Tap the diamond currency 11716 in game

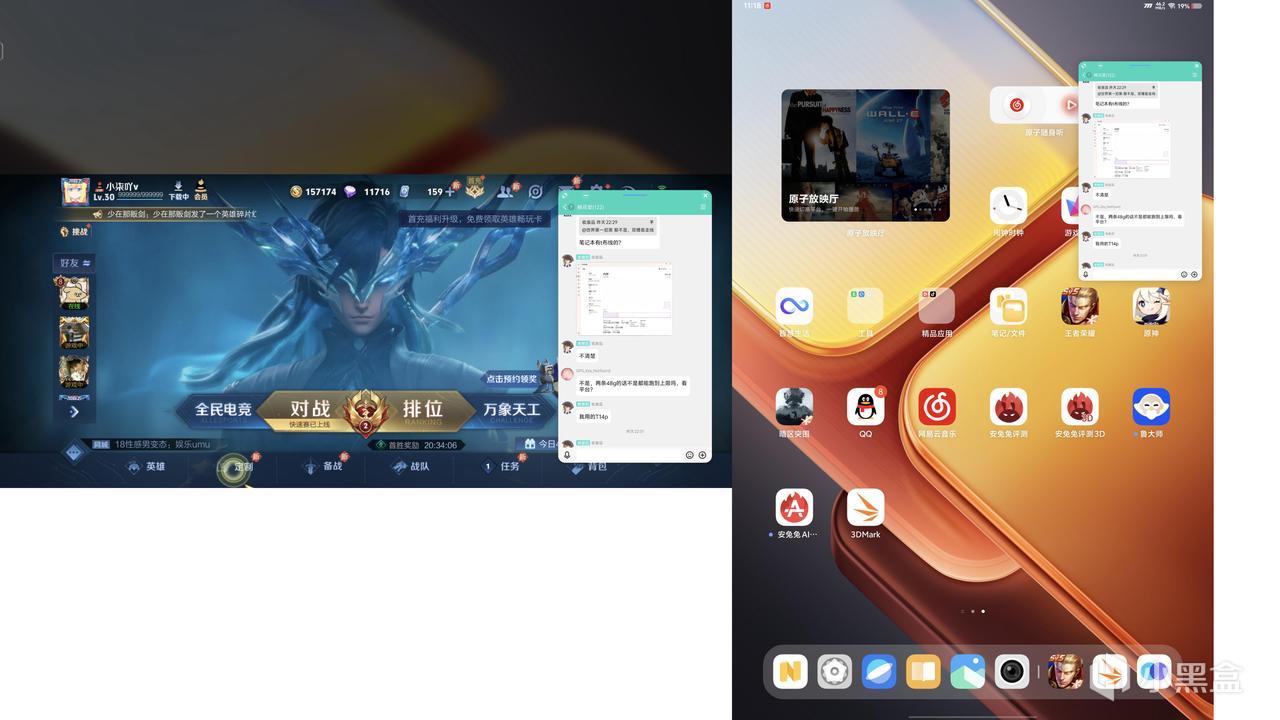coord(367,191)
